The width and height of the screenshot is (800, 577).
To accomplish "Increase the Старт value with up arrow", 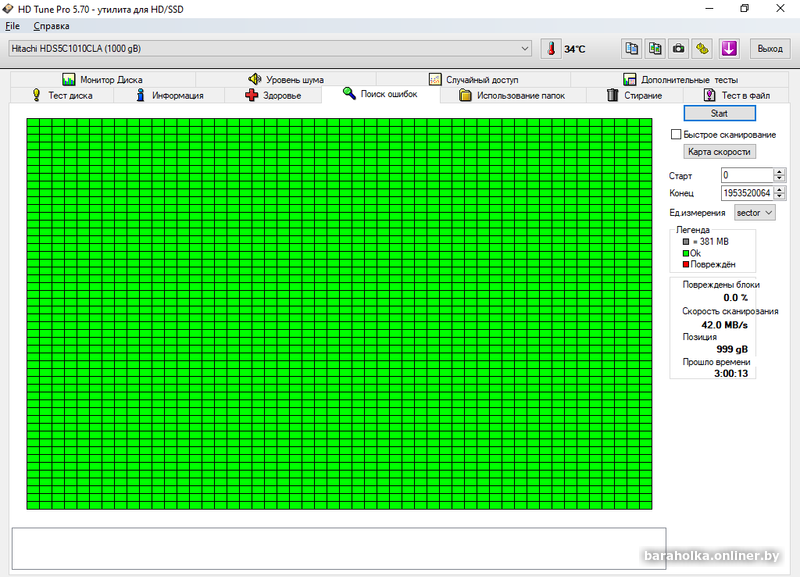I will point(779,172).
